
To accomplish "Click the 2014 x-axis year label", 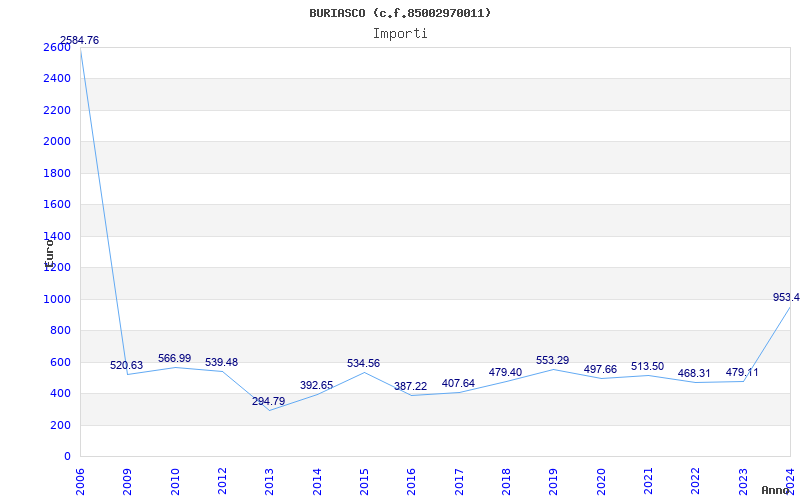I will [317, 482].
